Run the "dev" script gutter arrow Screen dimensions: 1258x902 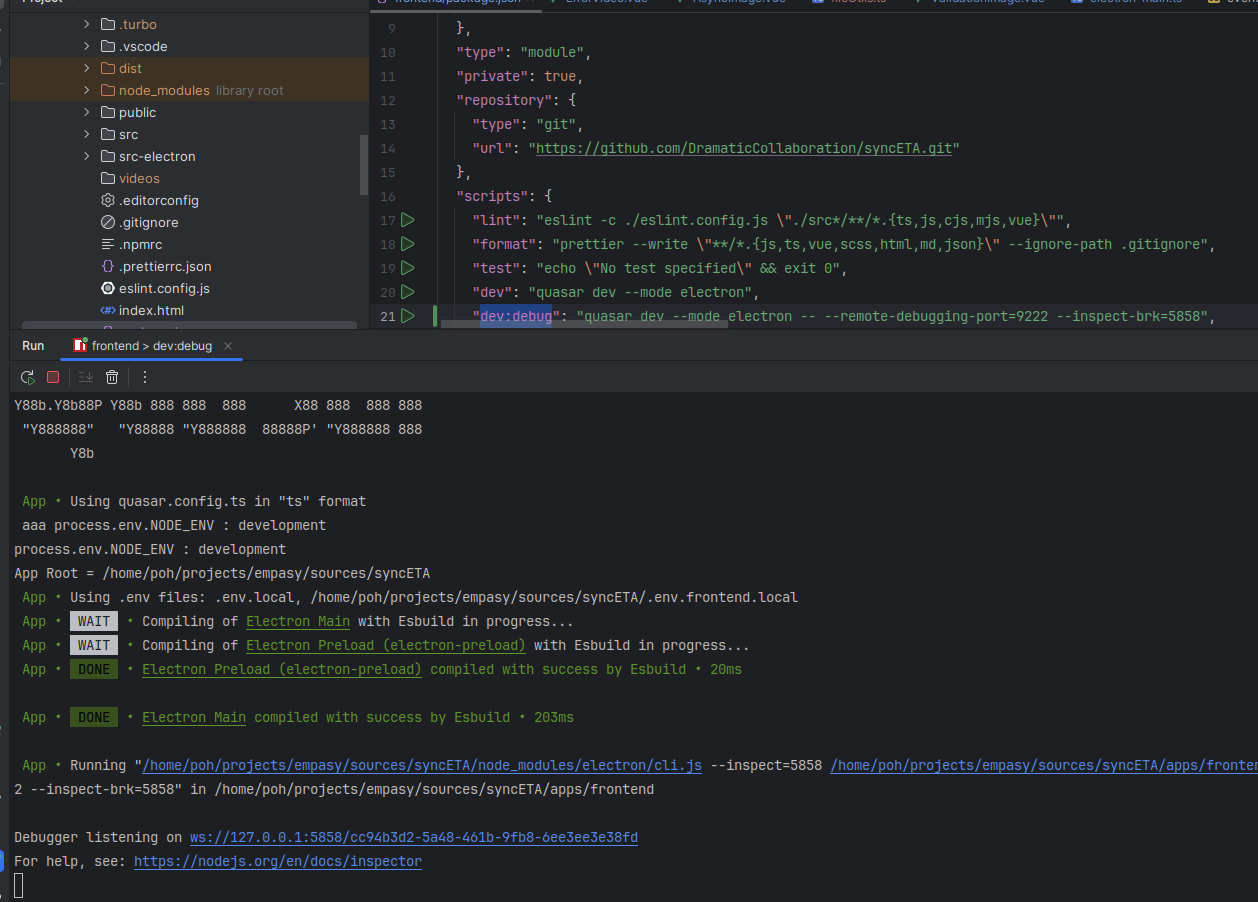pyautogui.click(x=408, y=292)
